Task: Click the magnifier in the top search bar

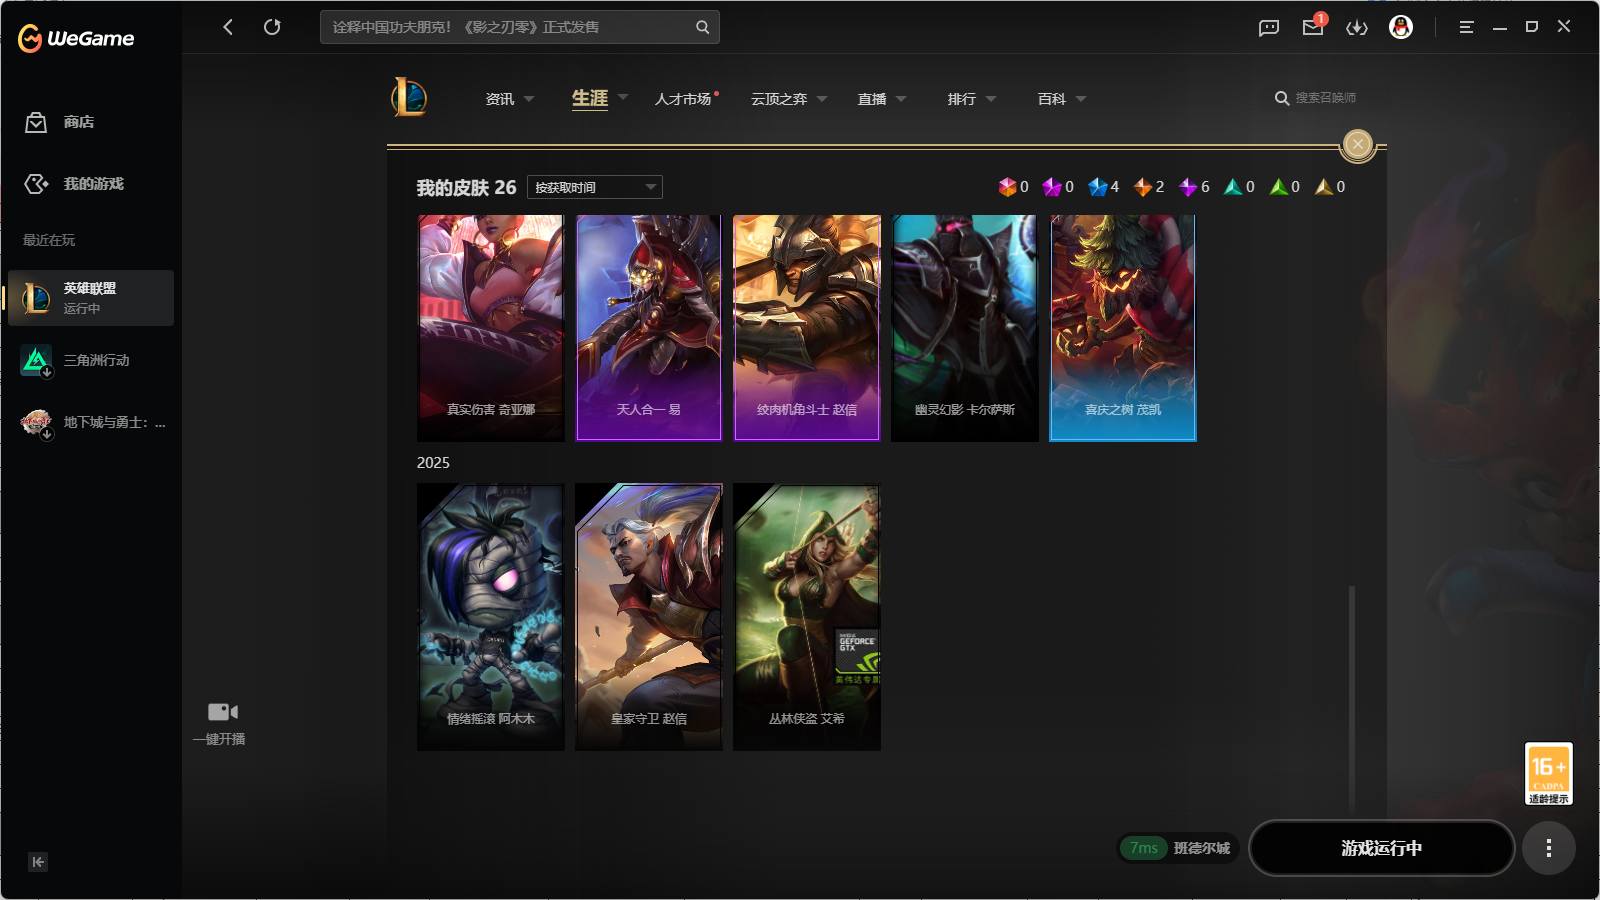Action: click(x=703, y=27)
